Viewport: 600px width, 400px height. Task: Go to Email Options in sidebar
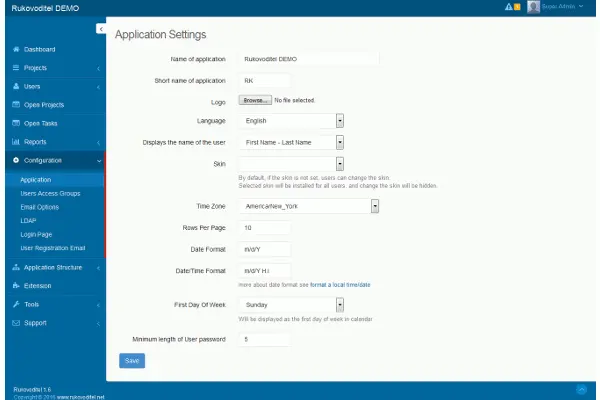point(41,207)
